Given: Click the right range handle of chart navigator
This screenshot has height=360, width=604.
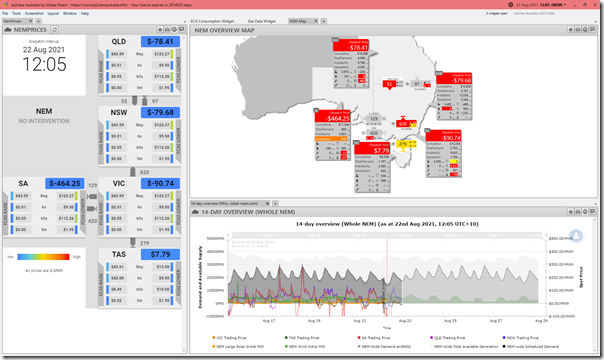Looking at the screenshot, I should click(x=545, y=235).
